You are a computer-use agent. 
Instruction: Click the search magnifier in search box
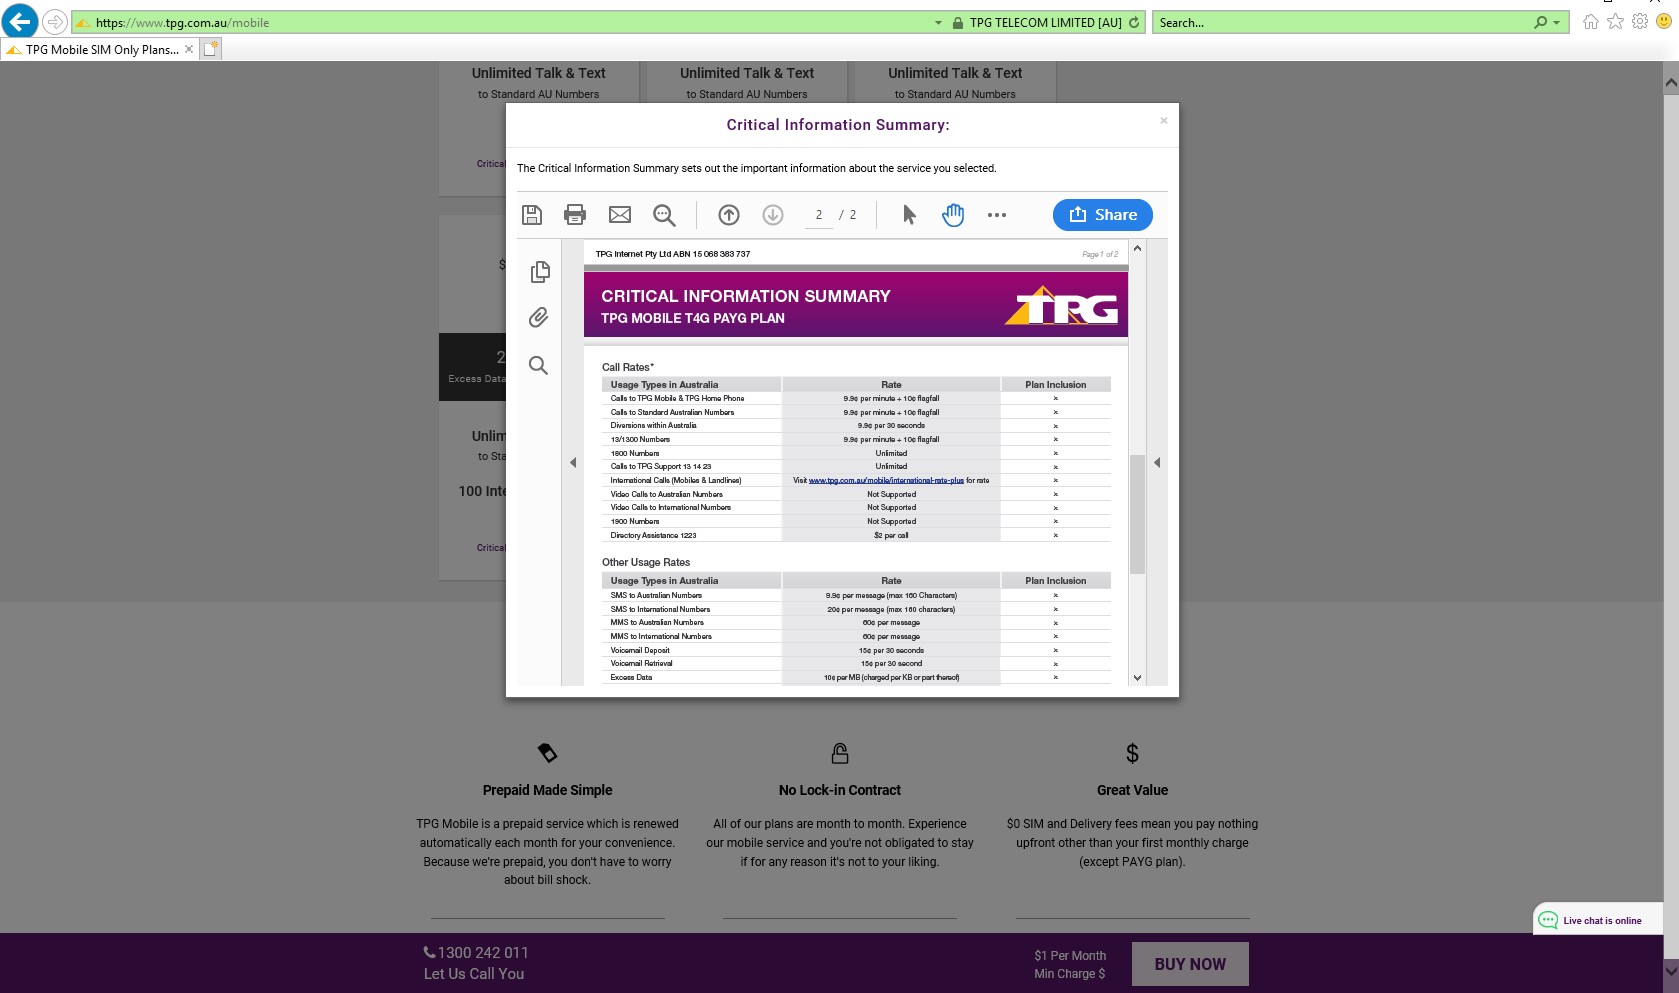click(1540, 22)
